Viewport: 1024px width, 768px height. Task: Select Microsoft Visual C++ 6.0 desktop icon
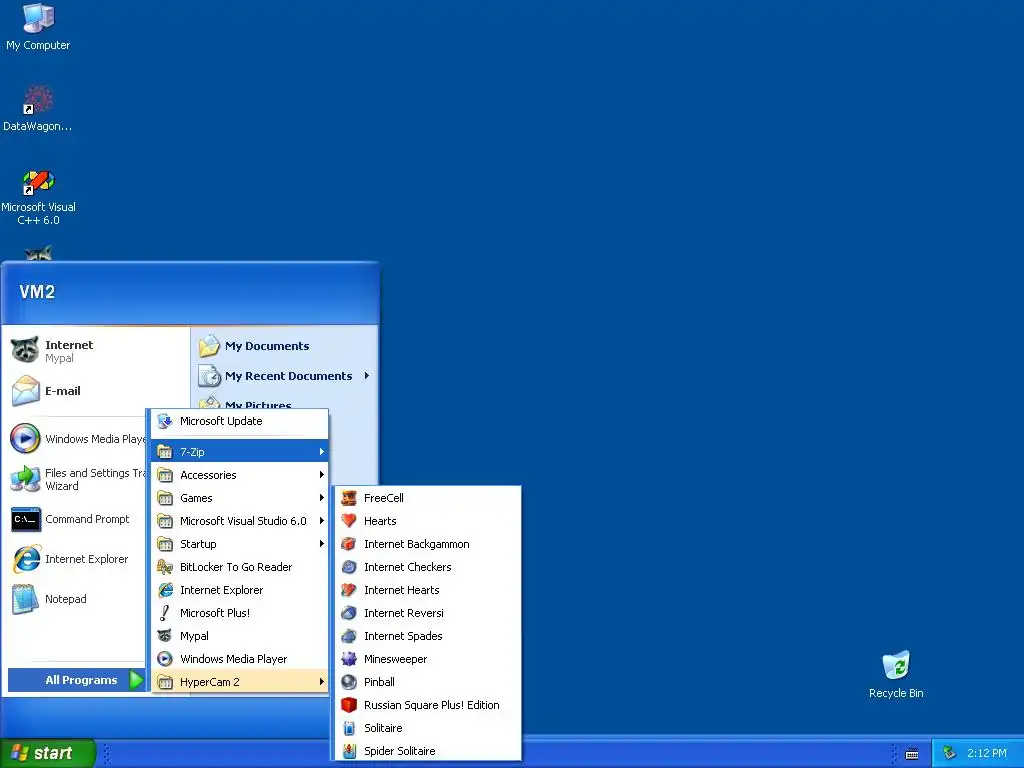(38, 182)
